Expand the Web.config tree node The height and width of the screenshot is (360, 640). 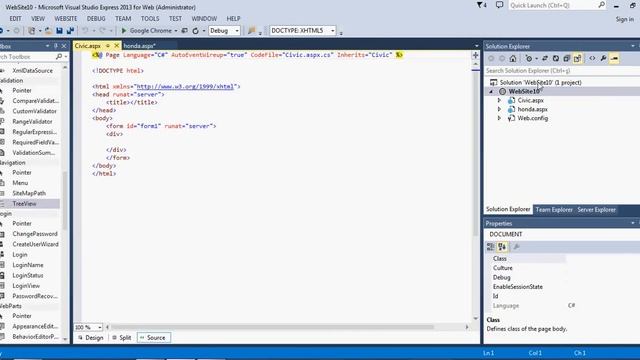(499, 118)
